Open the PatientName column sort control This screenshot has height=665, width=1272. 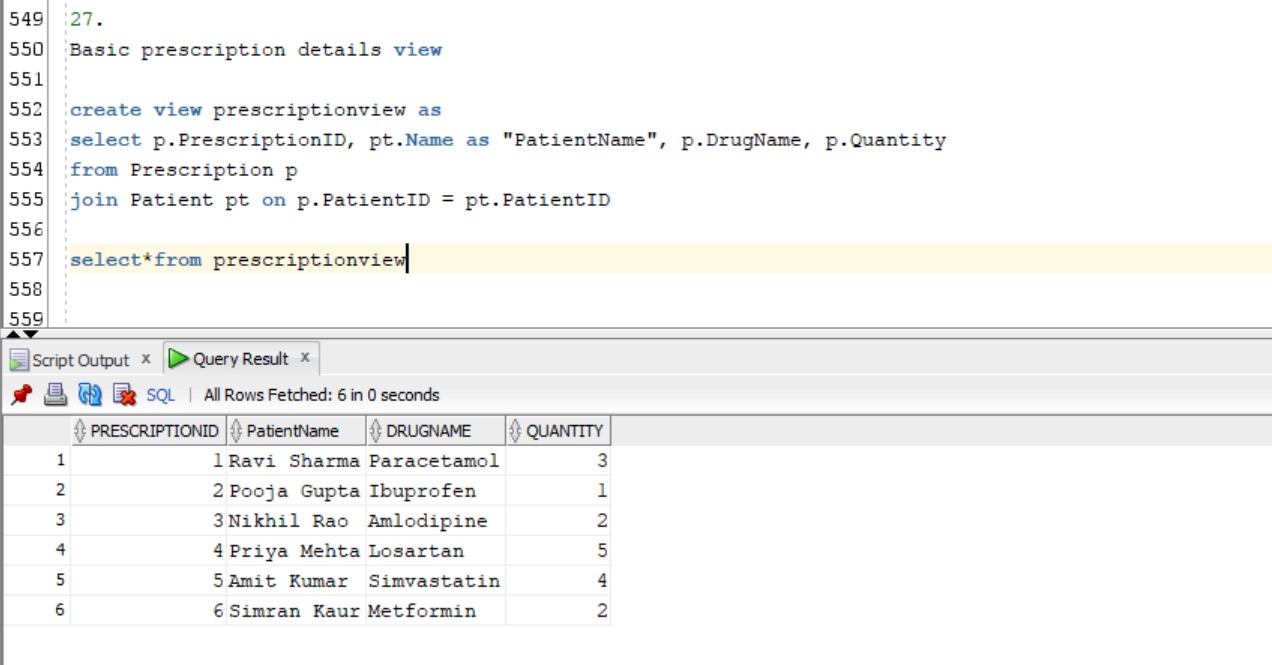(x=235, y=430)
